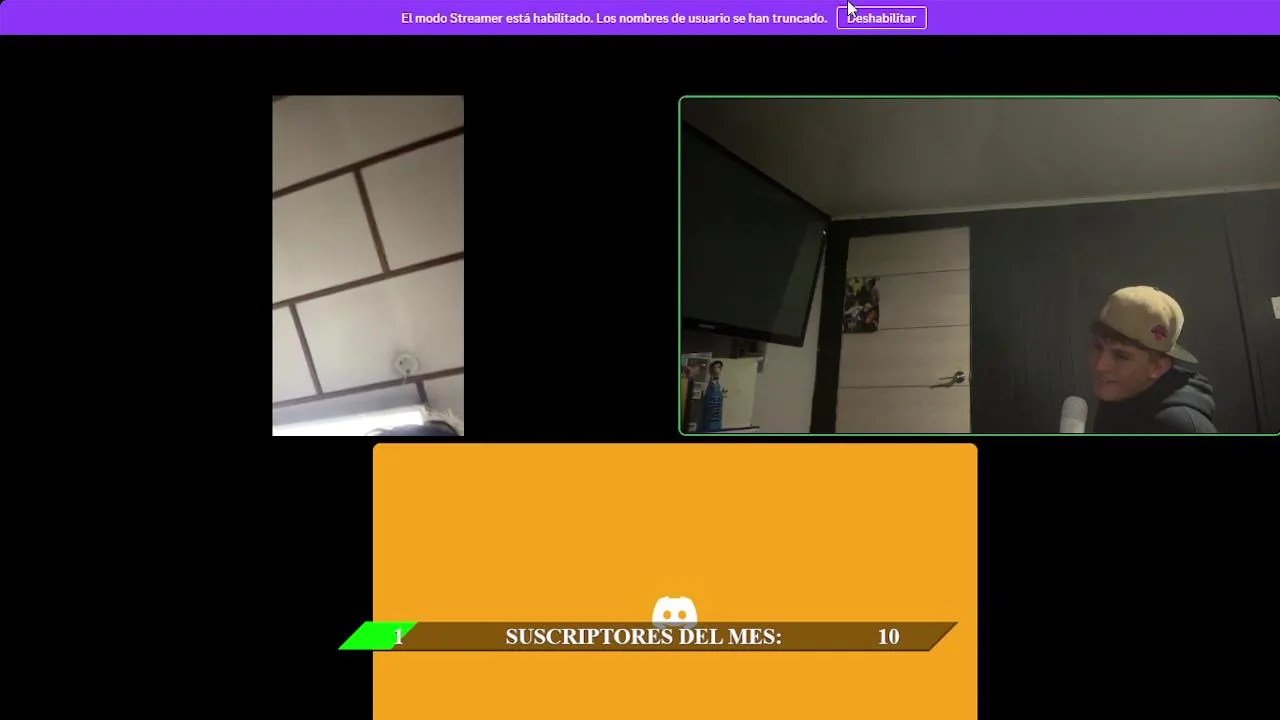The width and height of the screenshot is (1280, 720).
Task: Click the green progress bar showing 1
Action: coord(380,636)
